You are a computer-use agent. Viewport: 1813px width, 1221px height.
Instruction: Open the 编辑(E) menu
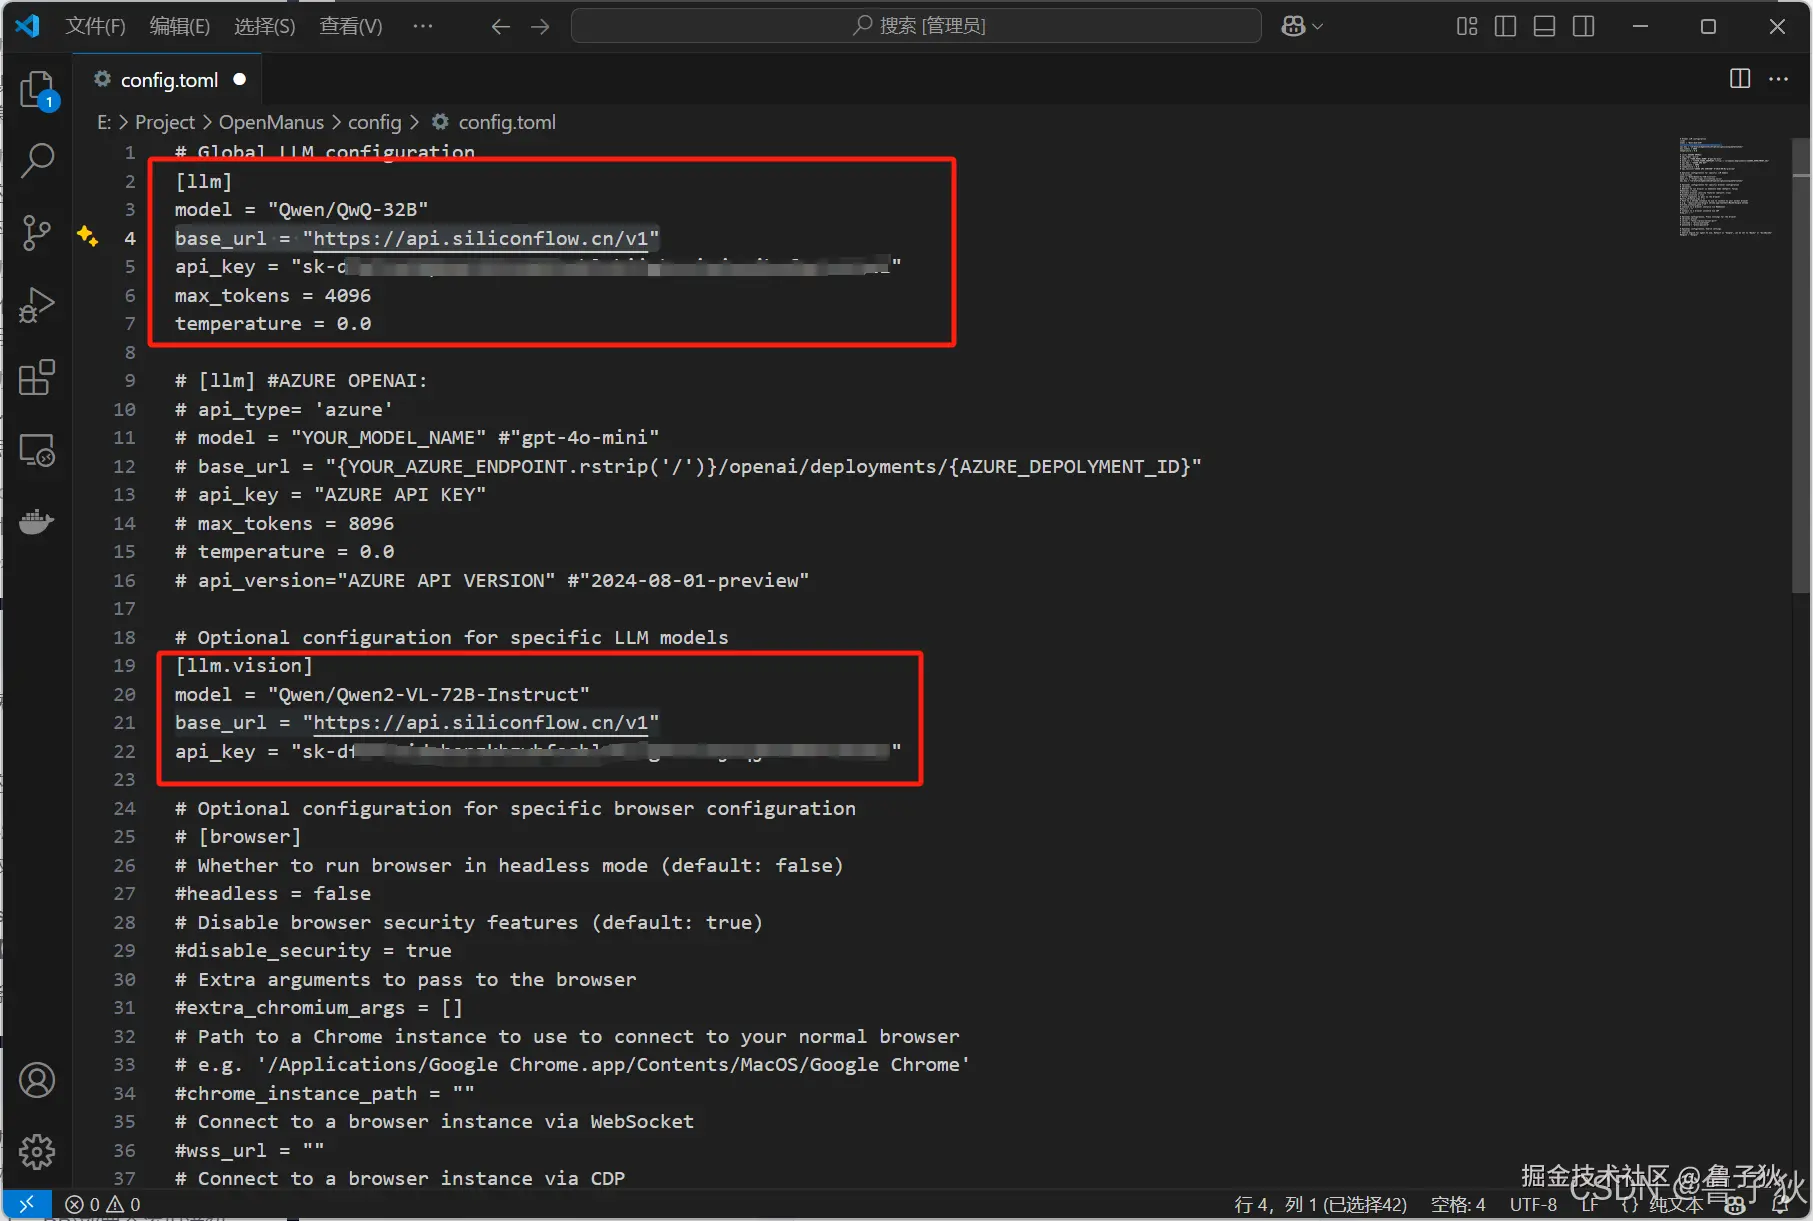[x=180, y=26]
